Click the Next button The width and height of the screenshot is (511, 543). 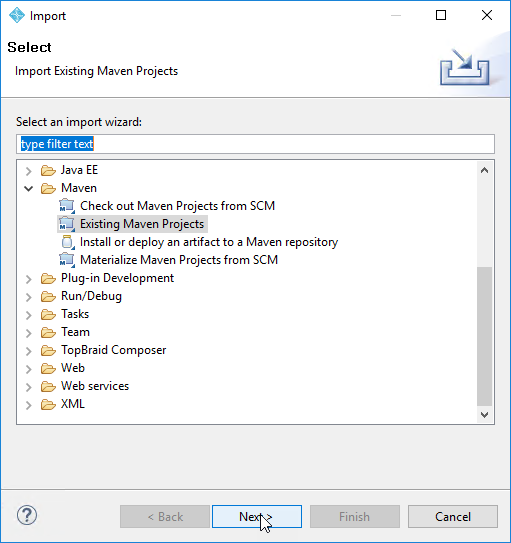257,516
